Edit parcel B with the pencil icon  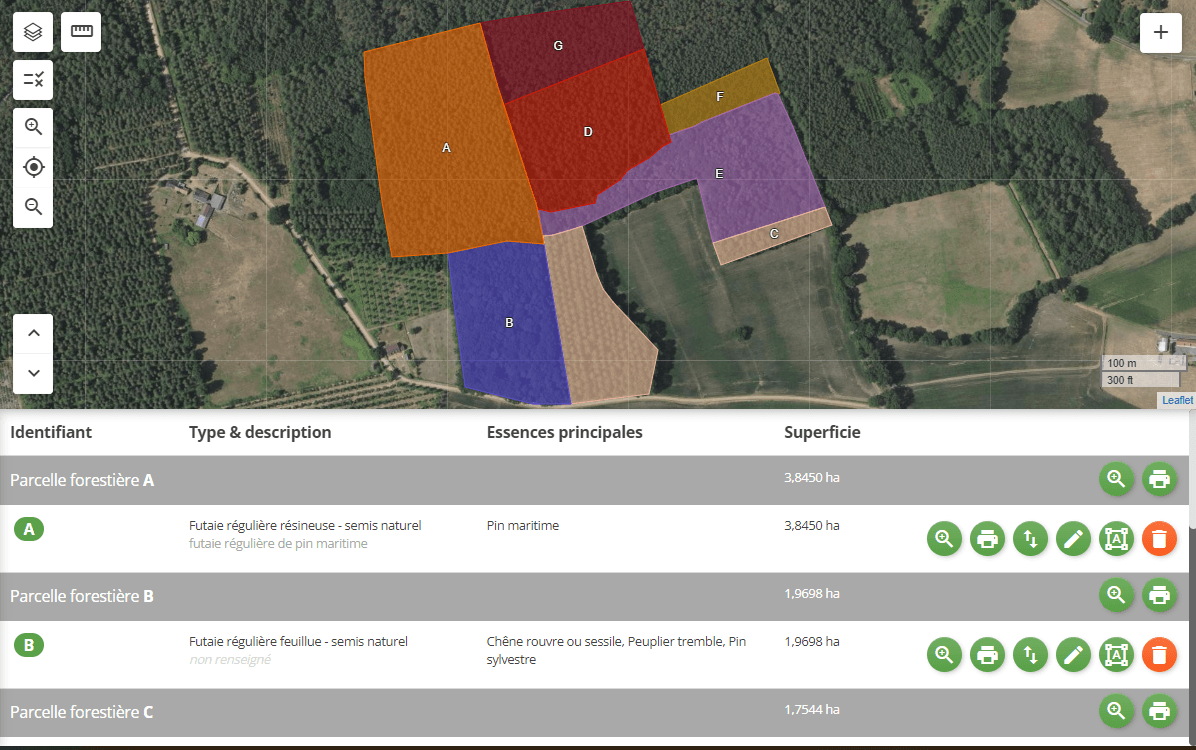[1073, 654]
